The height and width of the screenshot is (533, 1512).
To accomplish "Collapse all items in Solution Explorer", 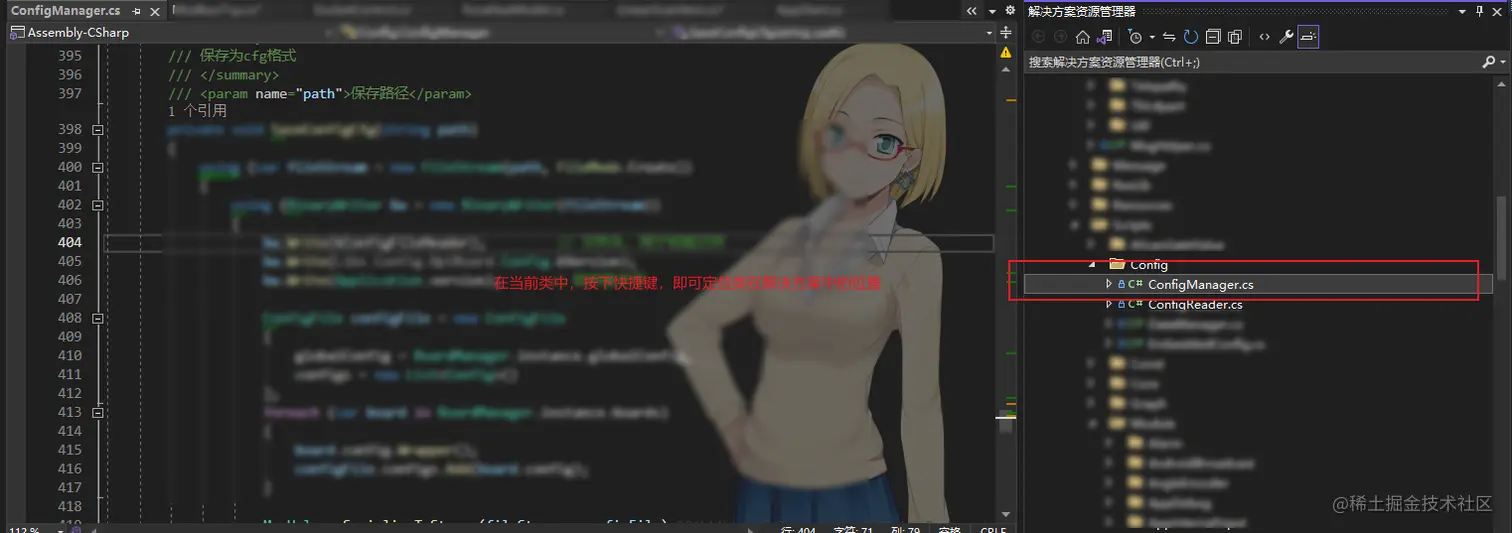I will click(1212, 37).
